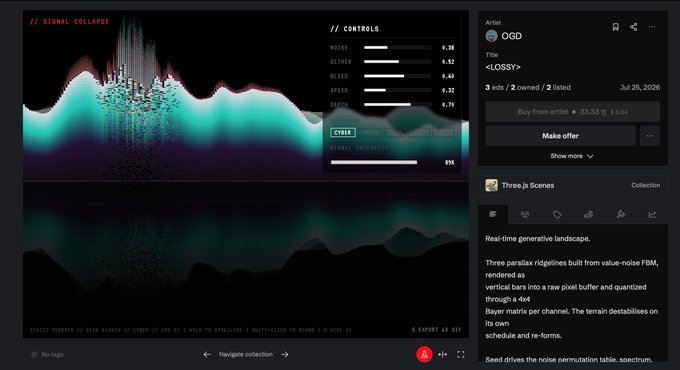Bookmark this artwork with the bookmark icon

point(615,27)
